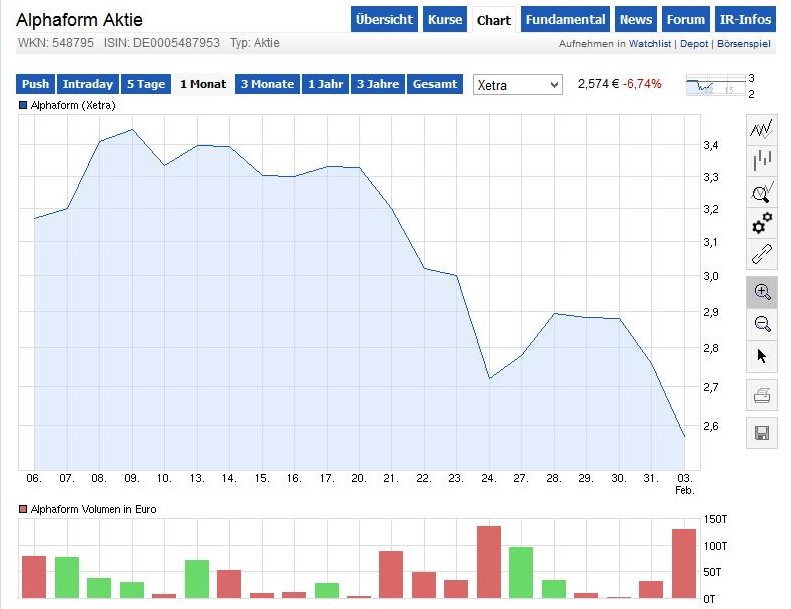
Task: Open the chart analysis magnifier tool
Action: (762, 191)
